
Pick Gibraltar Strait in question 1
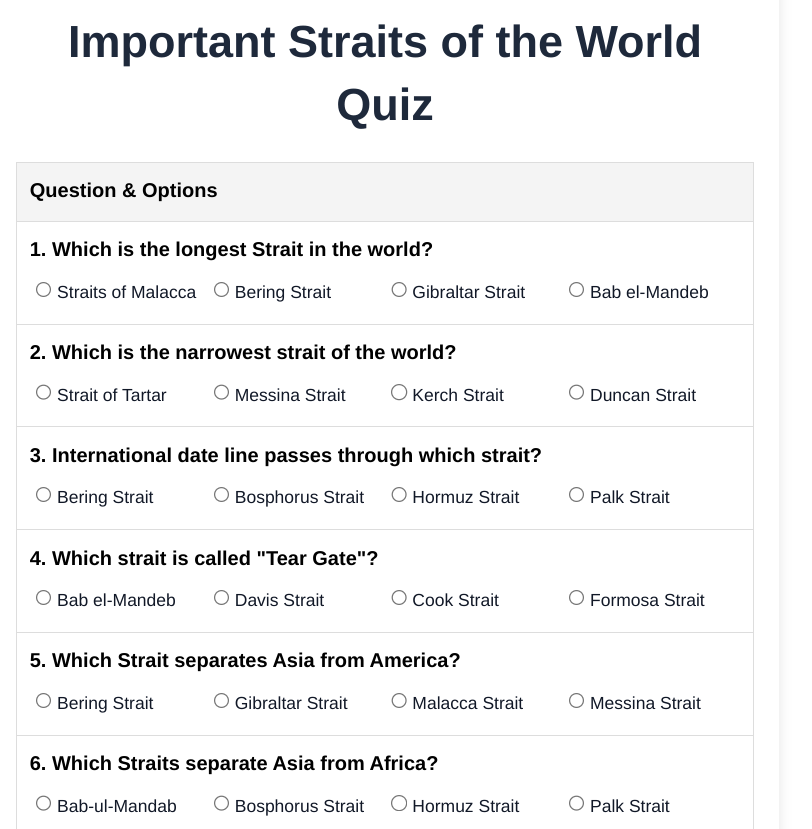(399, 290)
